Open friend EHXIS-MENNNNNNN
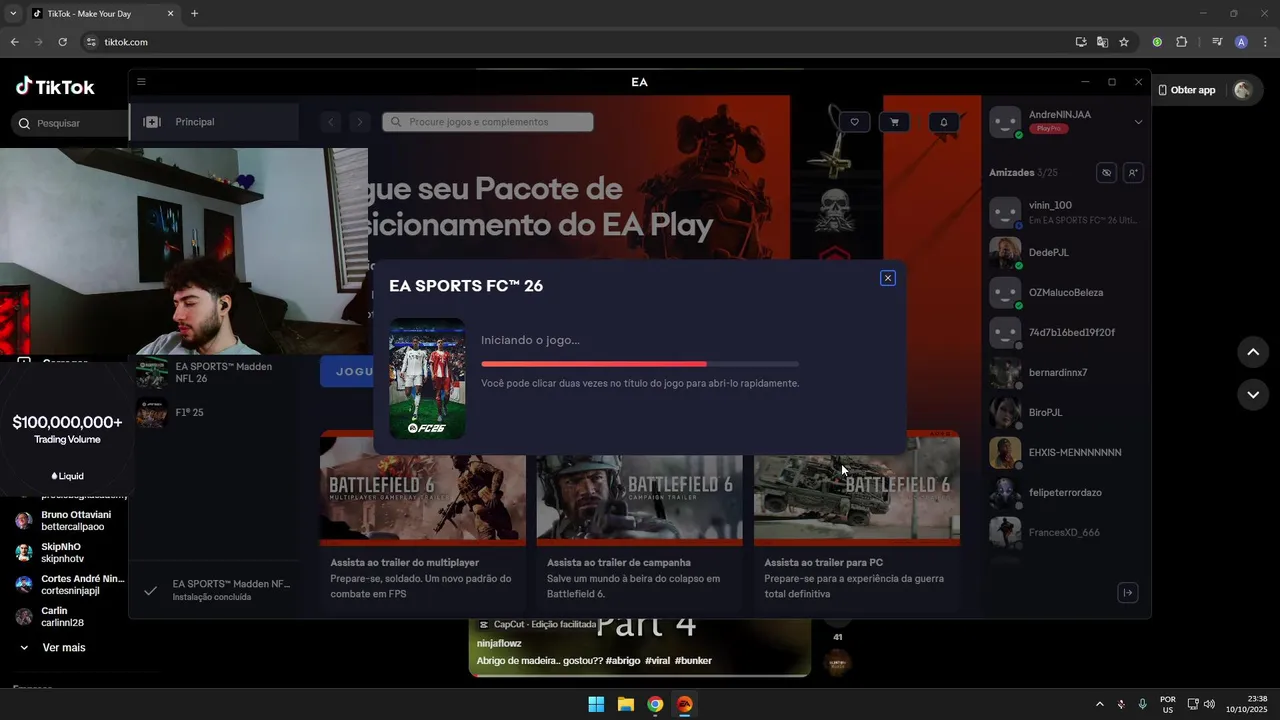The height and width of the screenshot is (720, 1280). 1066,452
